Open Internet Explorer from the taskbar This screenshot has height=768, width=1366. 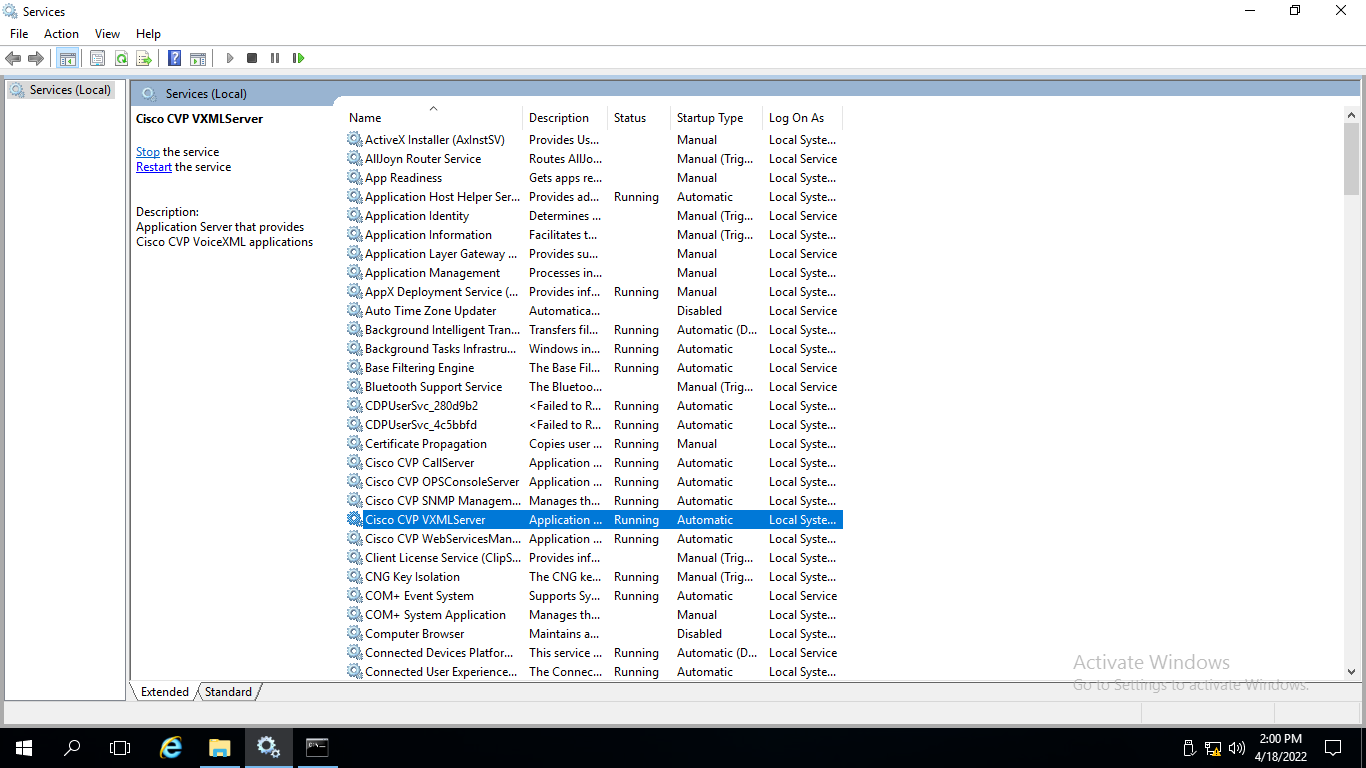point(171,747)
